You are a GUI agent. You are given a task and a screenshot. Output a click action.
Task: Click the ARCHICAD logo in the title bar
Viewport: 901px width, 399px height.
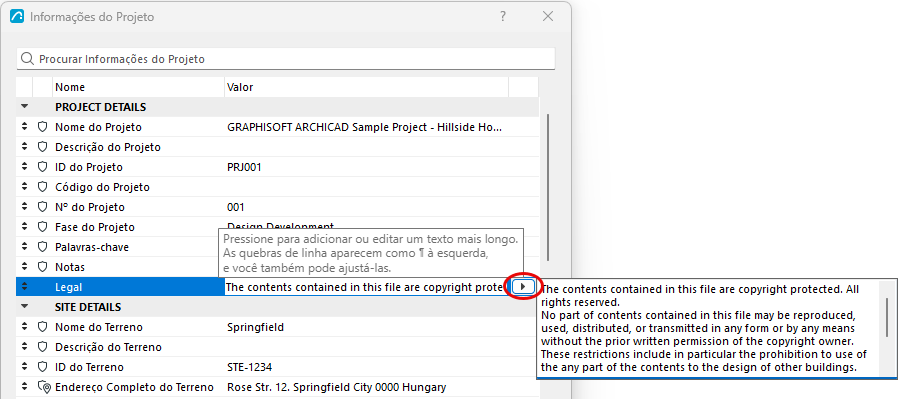tap(17, 16)
